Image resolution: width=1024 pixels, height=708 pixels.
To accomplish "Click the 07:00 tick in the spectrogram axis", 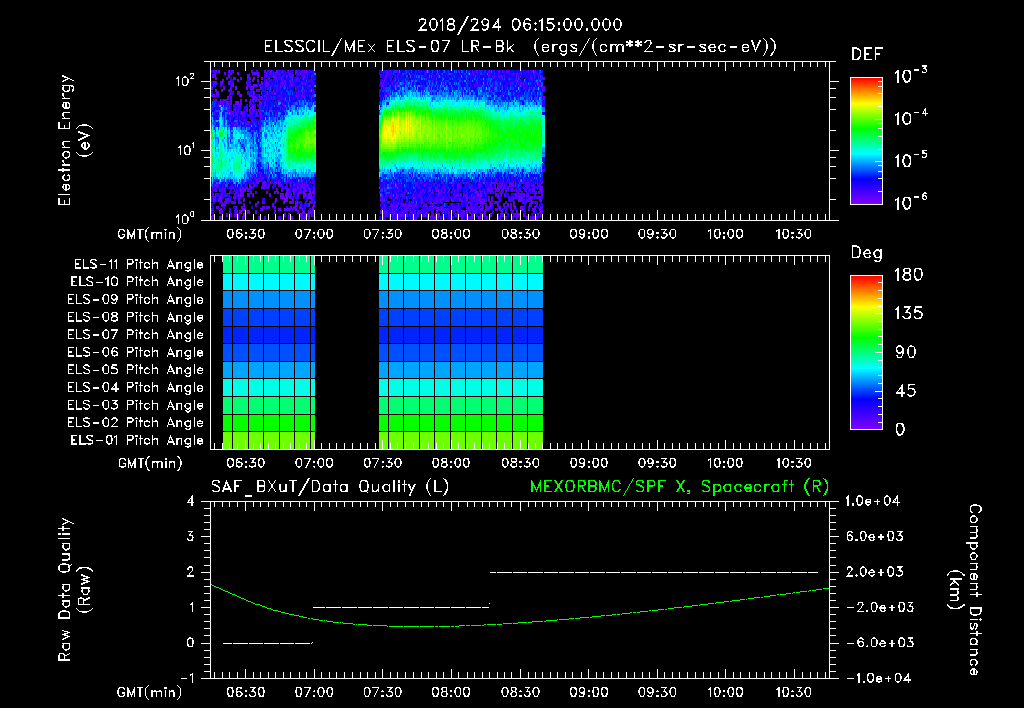I will click(x=314, y=234).
